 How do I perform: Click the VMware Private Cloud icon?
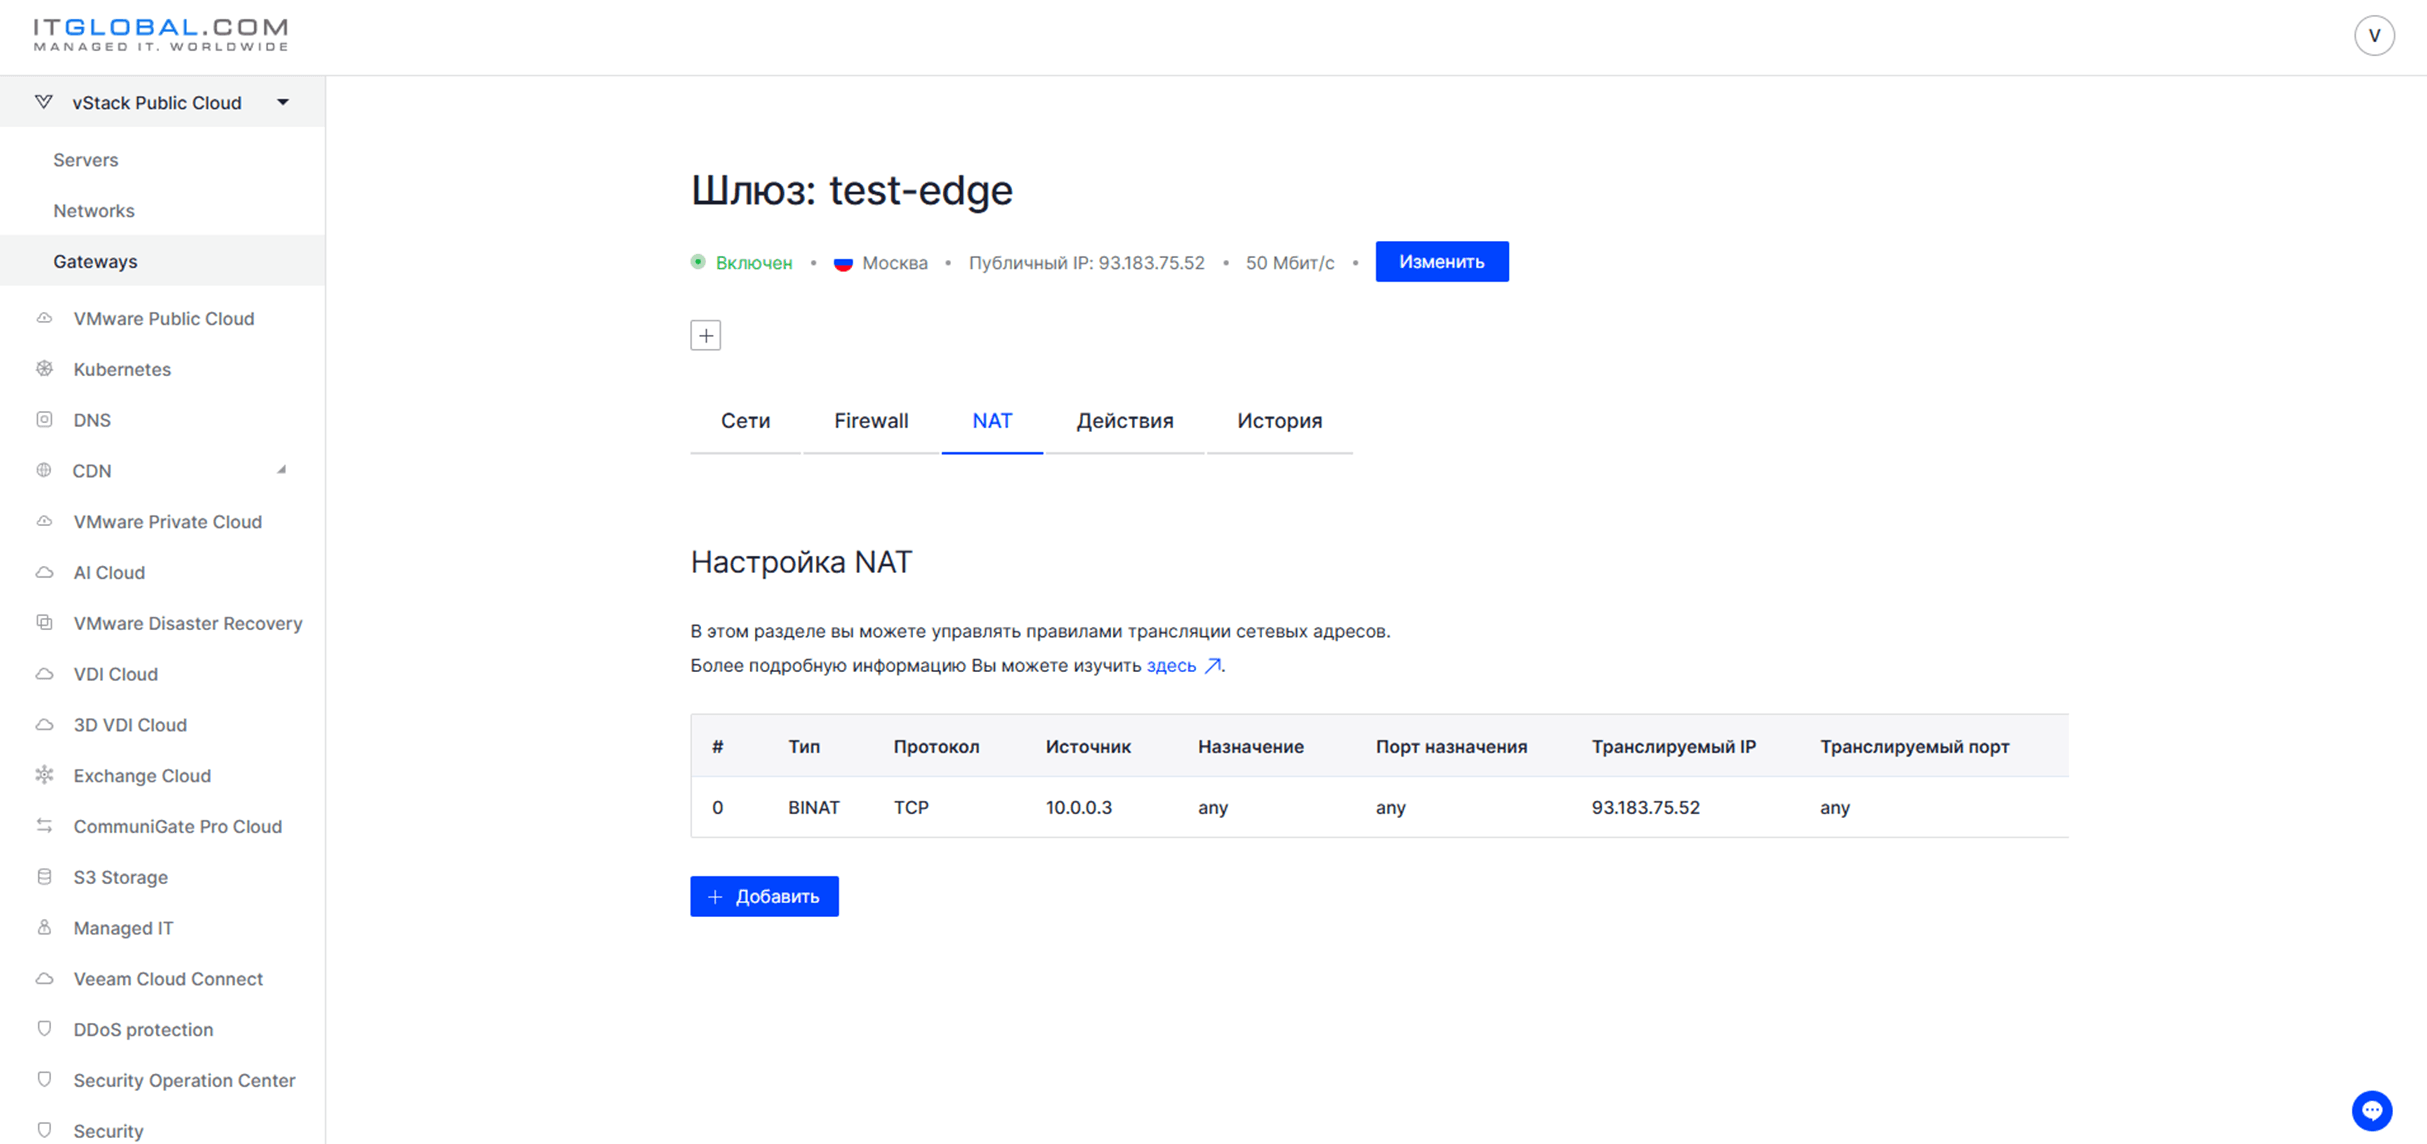44,521
